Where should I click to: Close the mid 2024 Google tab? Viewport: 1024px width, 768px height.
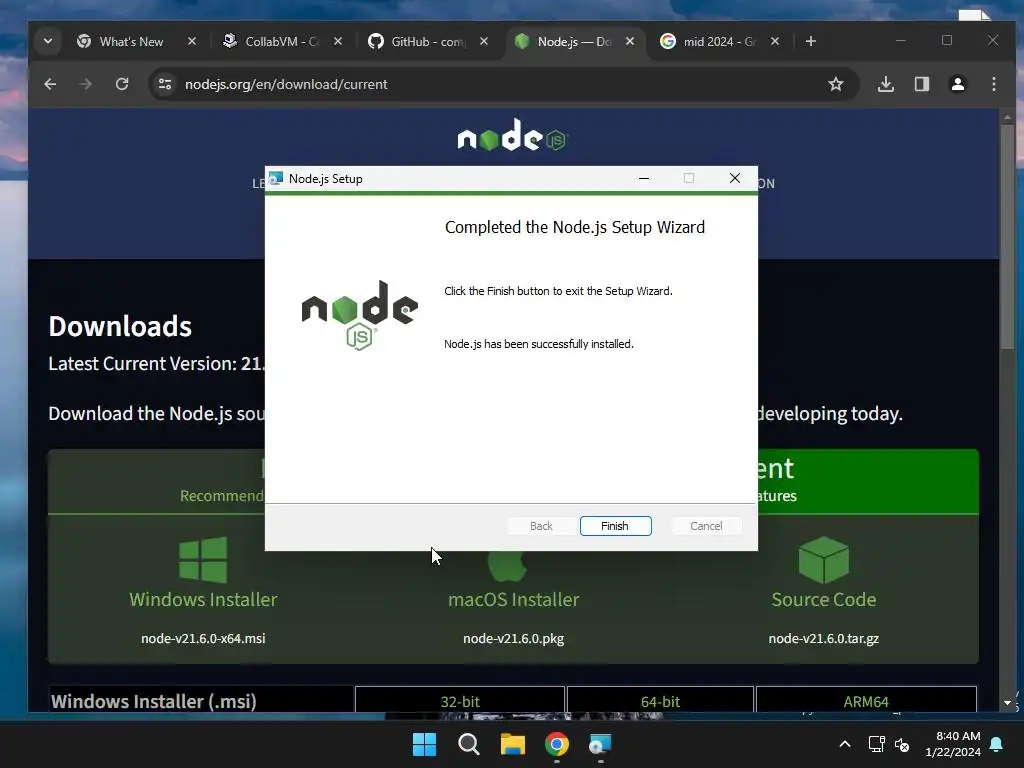click(775, 41)
